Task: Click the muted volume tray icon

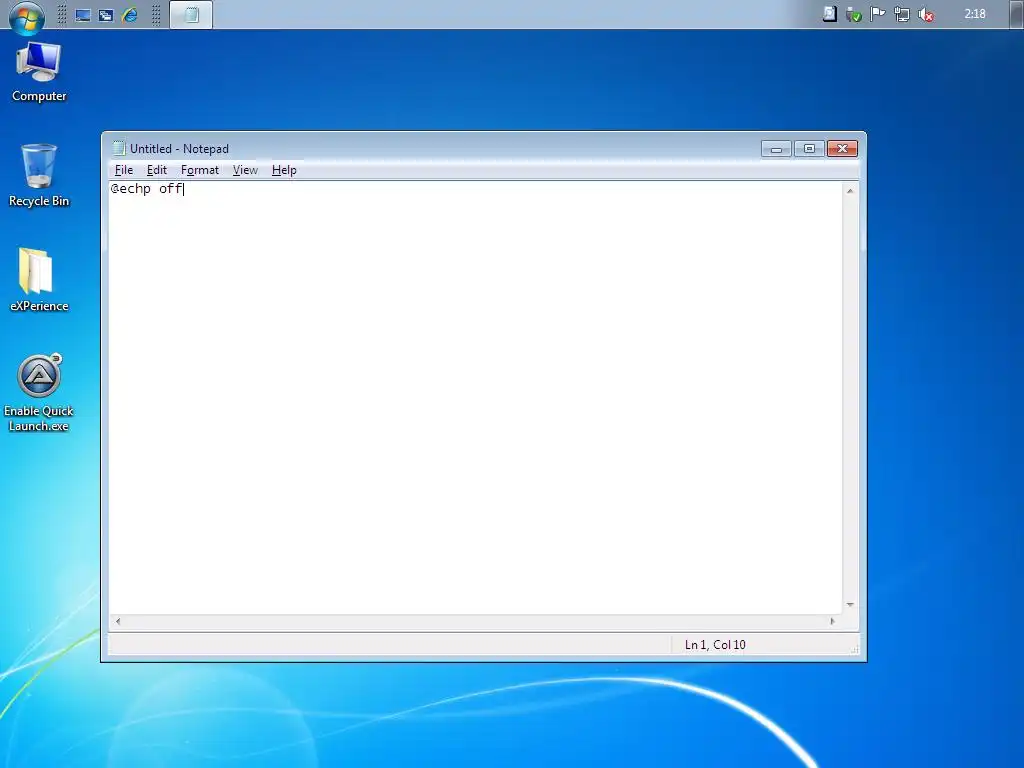Action: tap(926, 14)
